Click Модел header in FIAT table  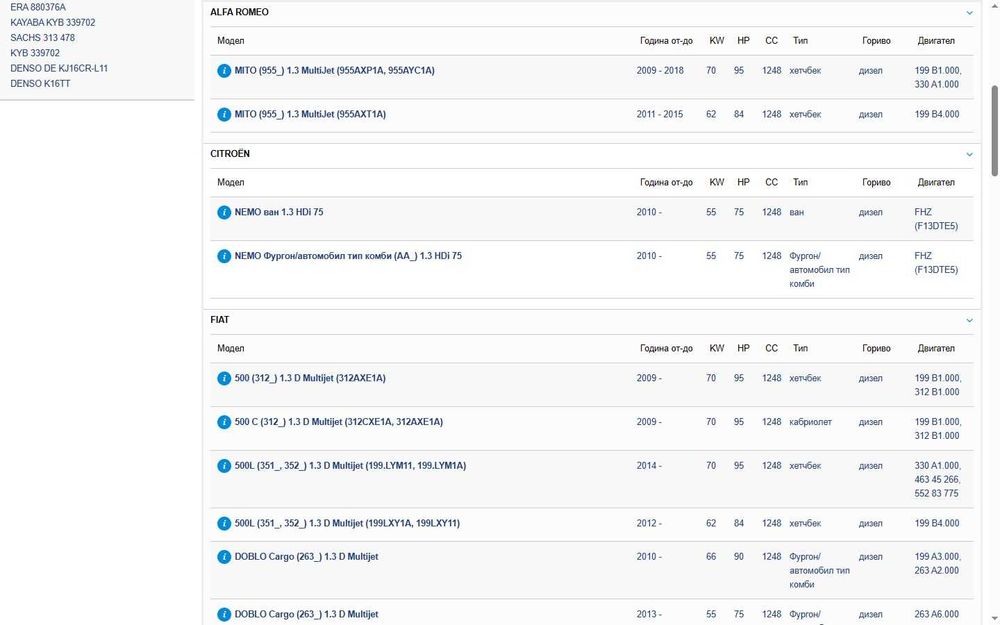coord(231,348)
